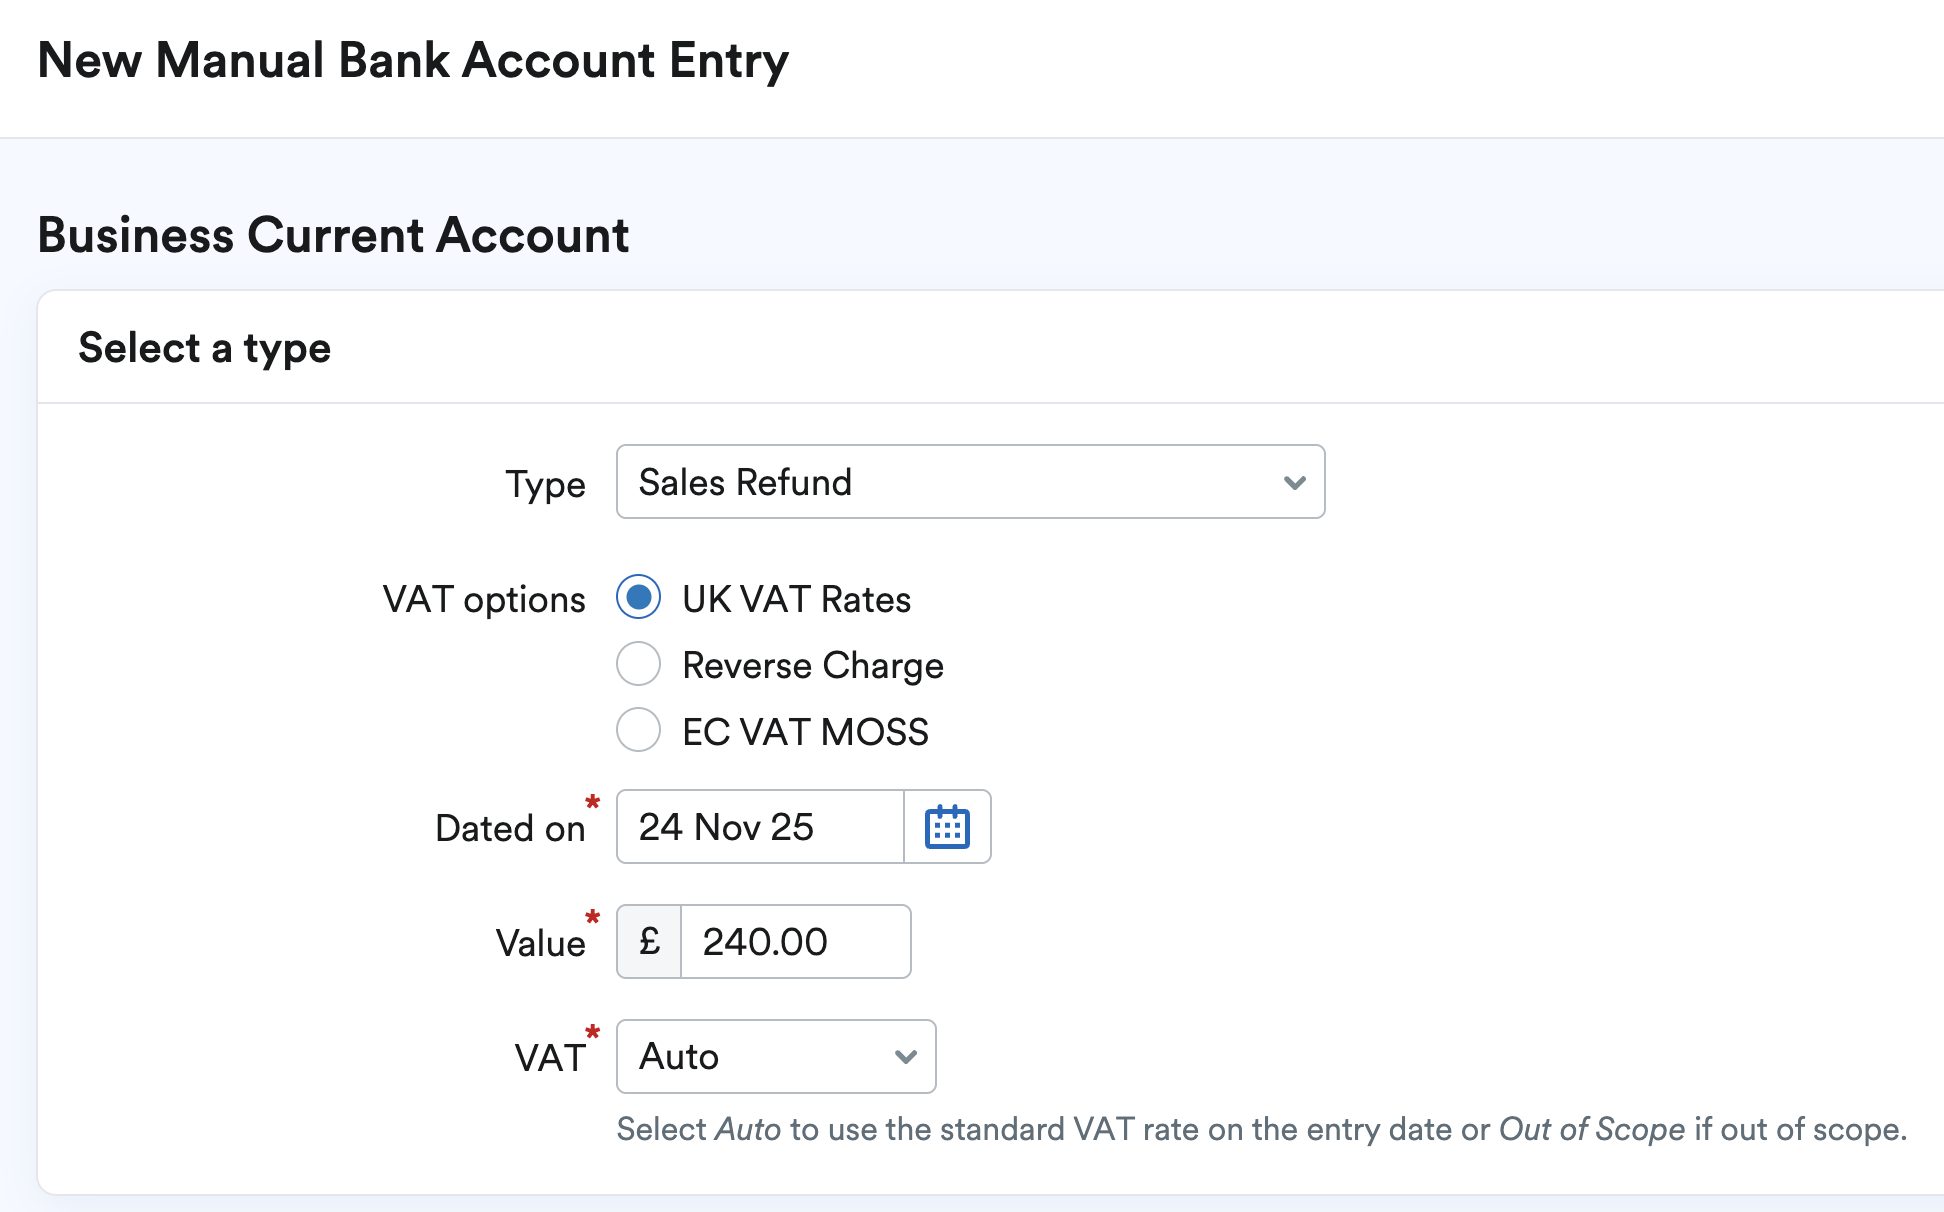Click the Type dropdown chevron arrow
Viewport: 1944px width, 1212px height.
1294,482
